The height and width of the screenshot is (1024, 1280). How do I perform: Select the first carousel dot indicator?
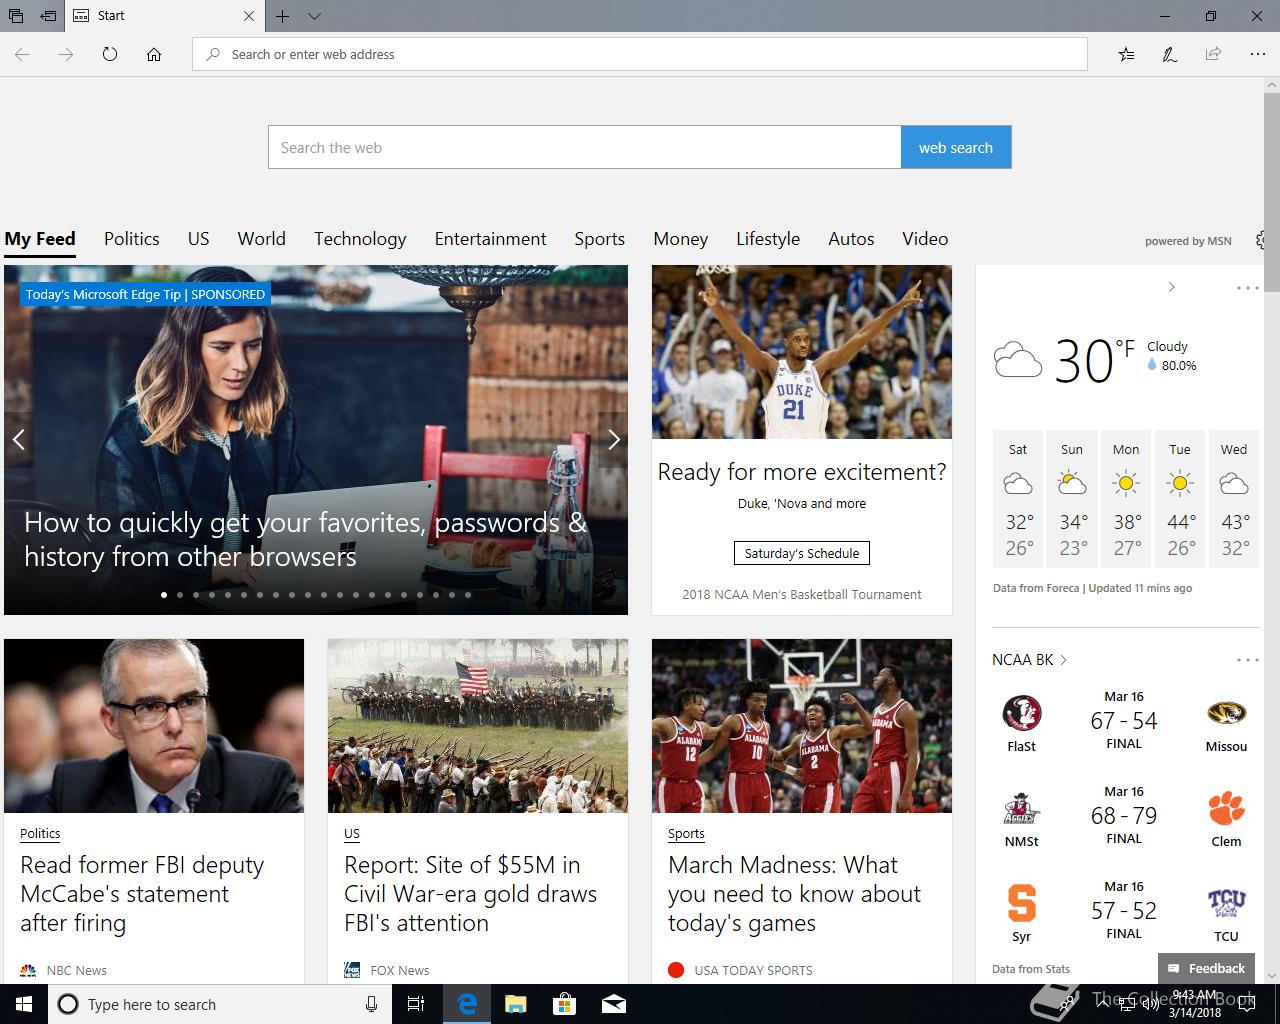click(164, 595)
